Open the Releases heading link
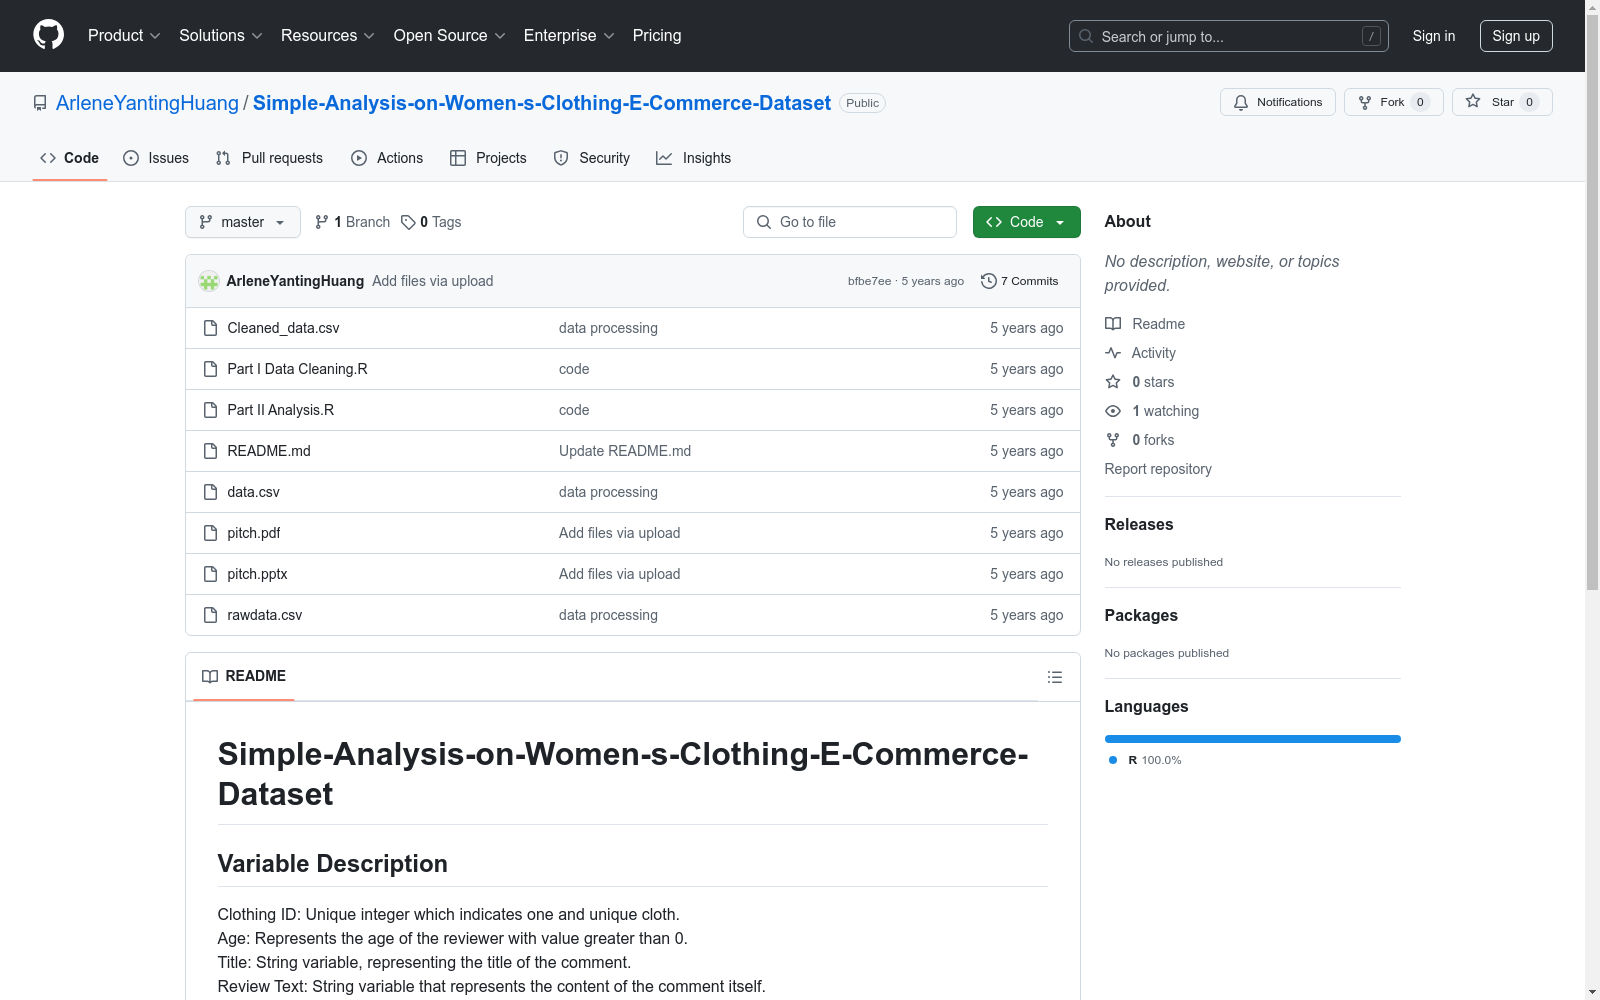 click(1139, 524)
